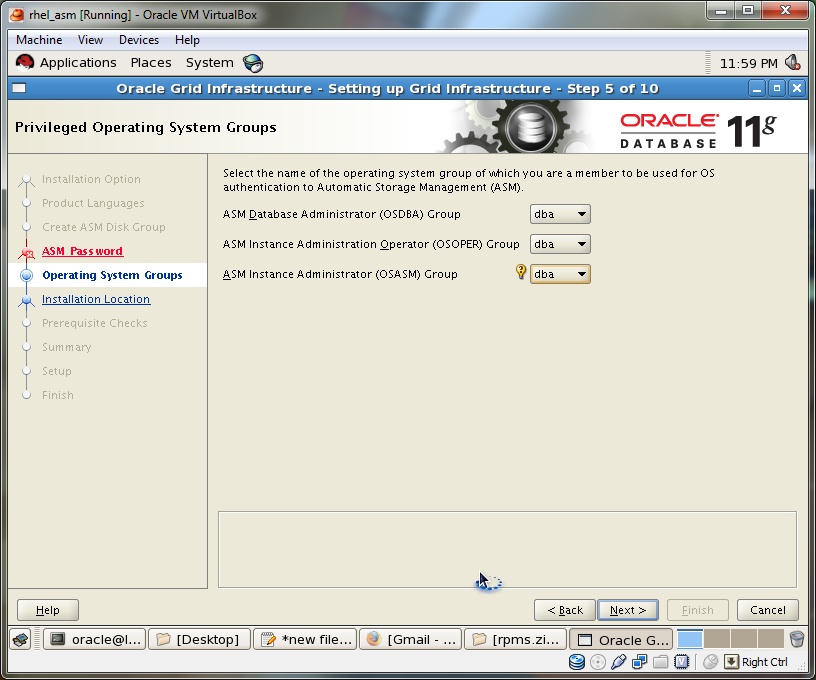Go to Installation Location step link
816x680 pixels.
pyautogui.click(x=96, y=299)
